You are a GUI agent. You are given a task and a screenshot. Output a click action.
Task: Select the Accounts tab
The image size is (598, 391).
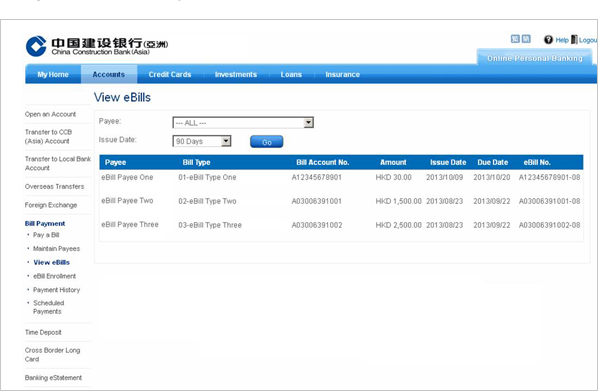tap(109, 74)
